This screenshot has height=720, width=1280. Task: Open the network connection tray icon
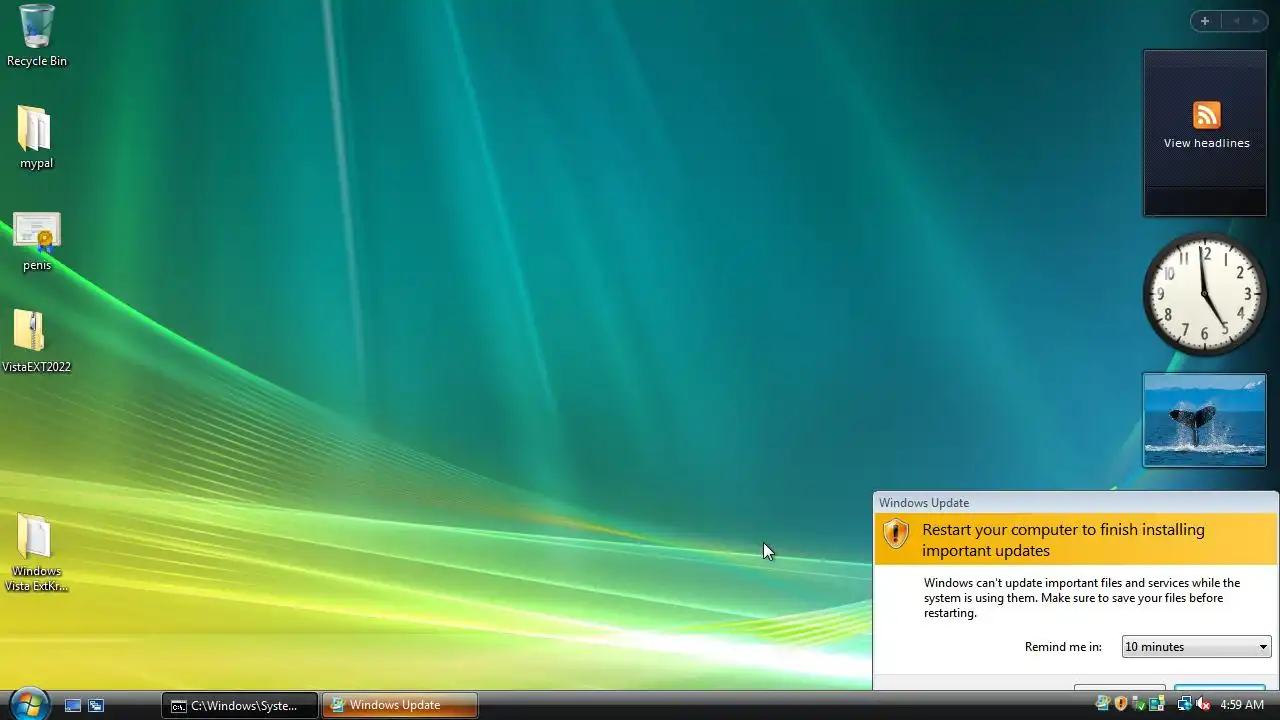[1184, 704]
